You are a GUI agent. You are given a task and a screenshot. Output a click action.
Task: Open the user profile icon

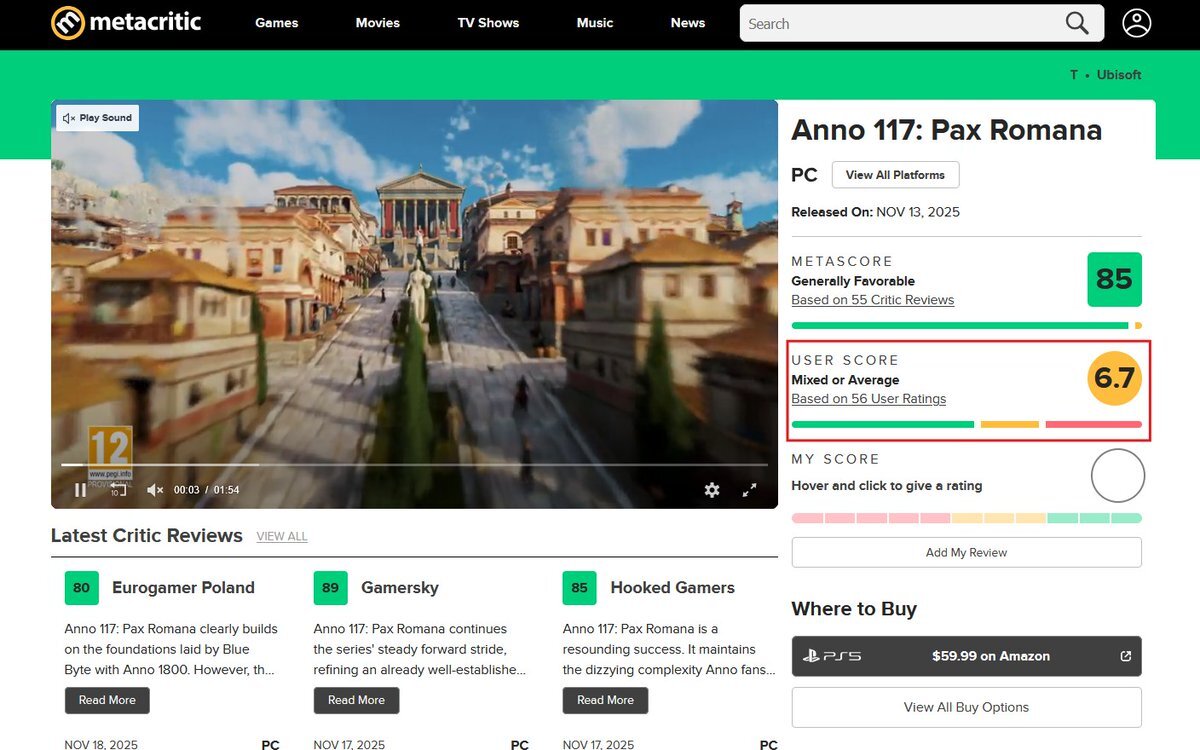[x=1136, y=23]
